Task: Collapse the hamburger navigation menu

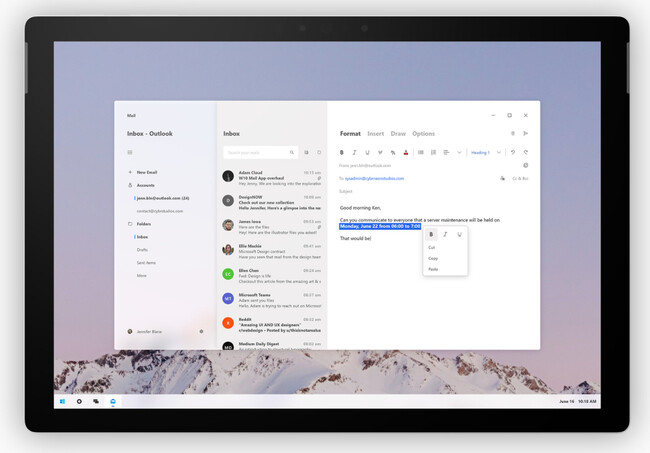Action: (130, 153)
